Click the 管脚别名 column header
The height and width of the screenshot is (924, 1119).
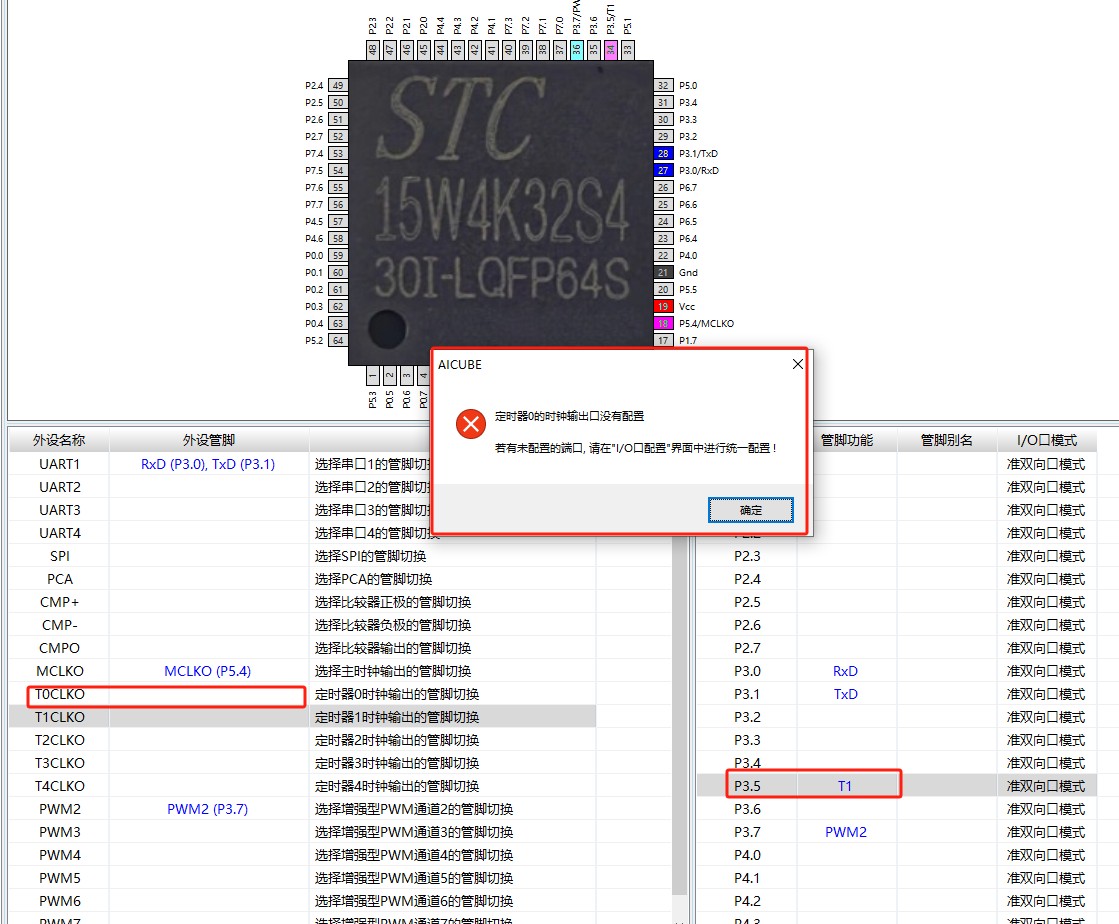tap(946, 440)
